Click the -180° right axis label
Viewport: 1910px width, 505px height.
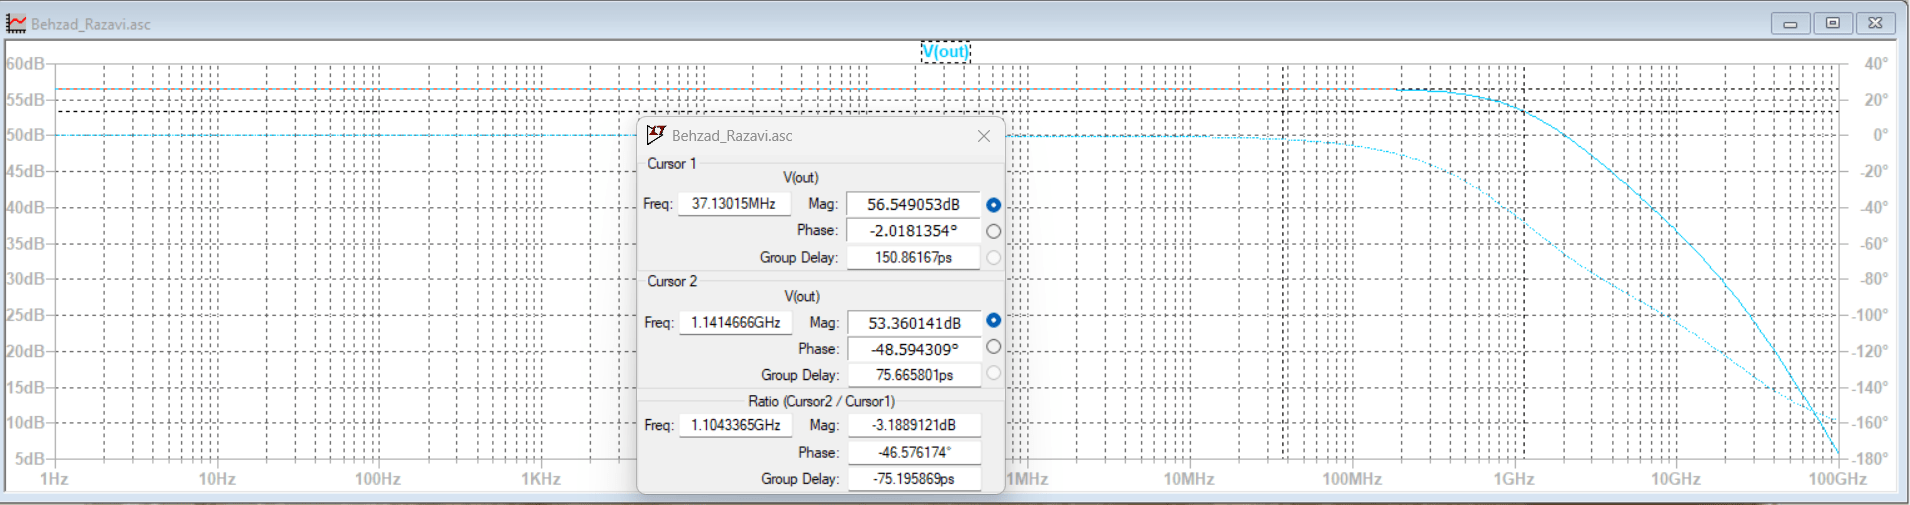pos(1872,458)
